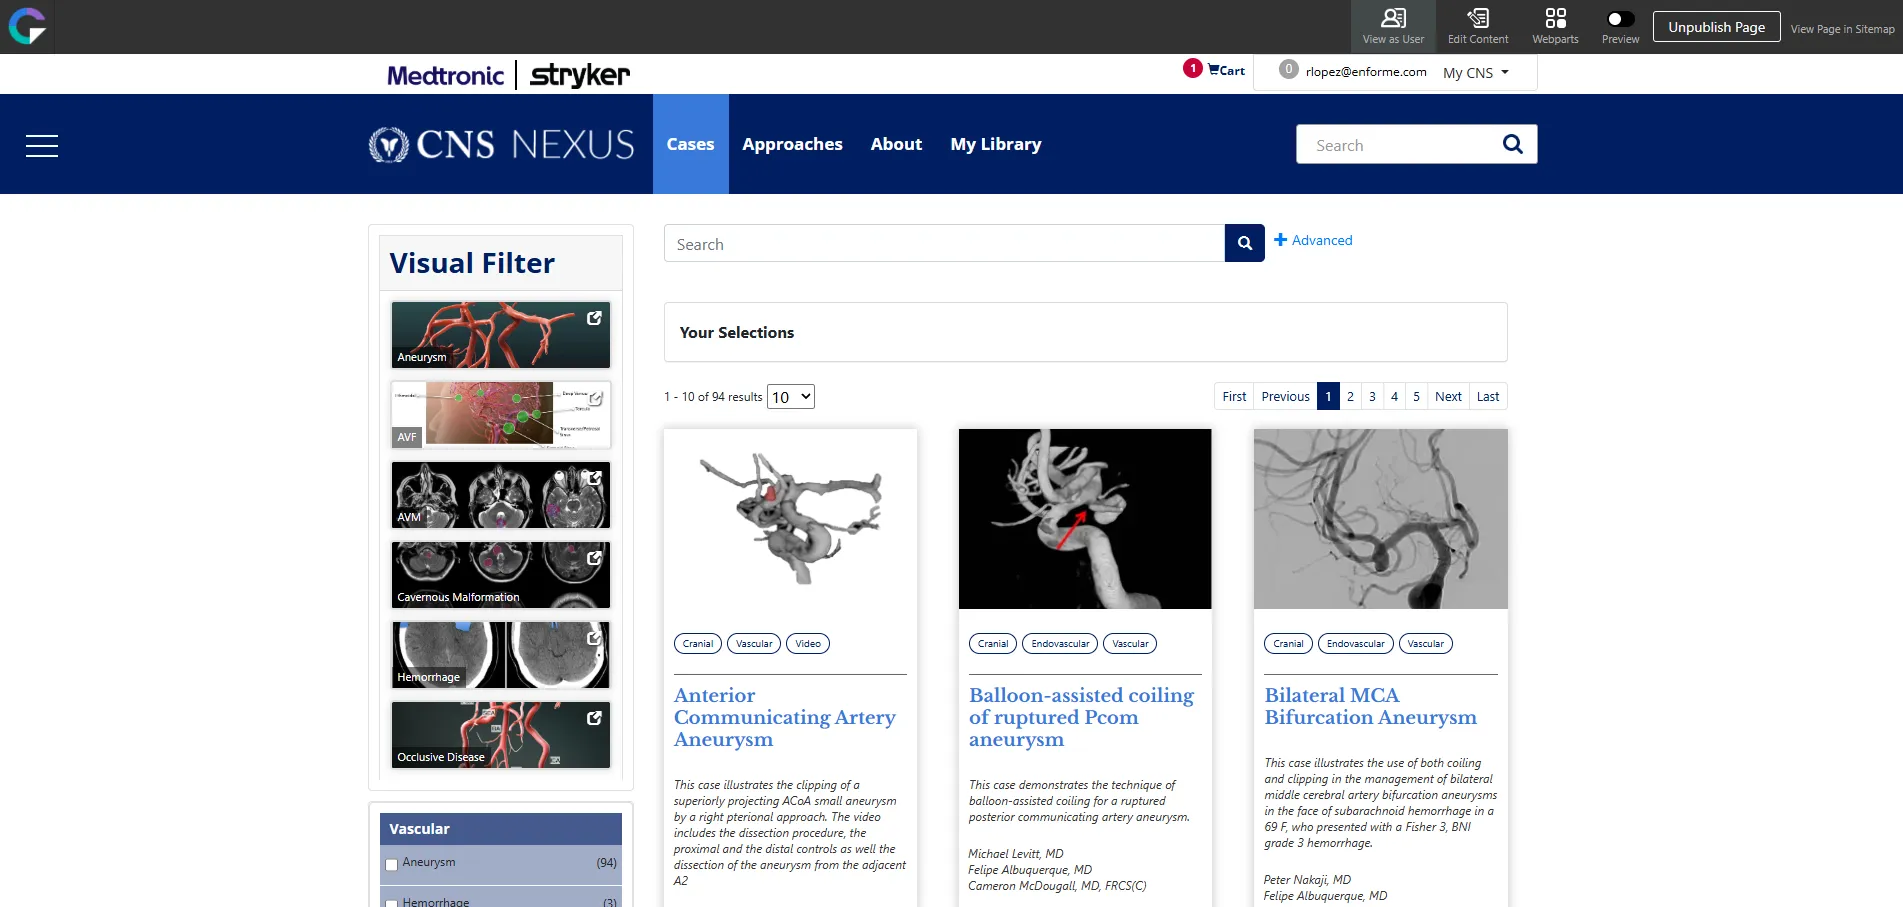Click the Stryker sponsor logo
Screen dimensions: 1903x907
pos(580,75)
